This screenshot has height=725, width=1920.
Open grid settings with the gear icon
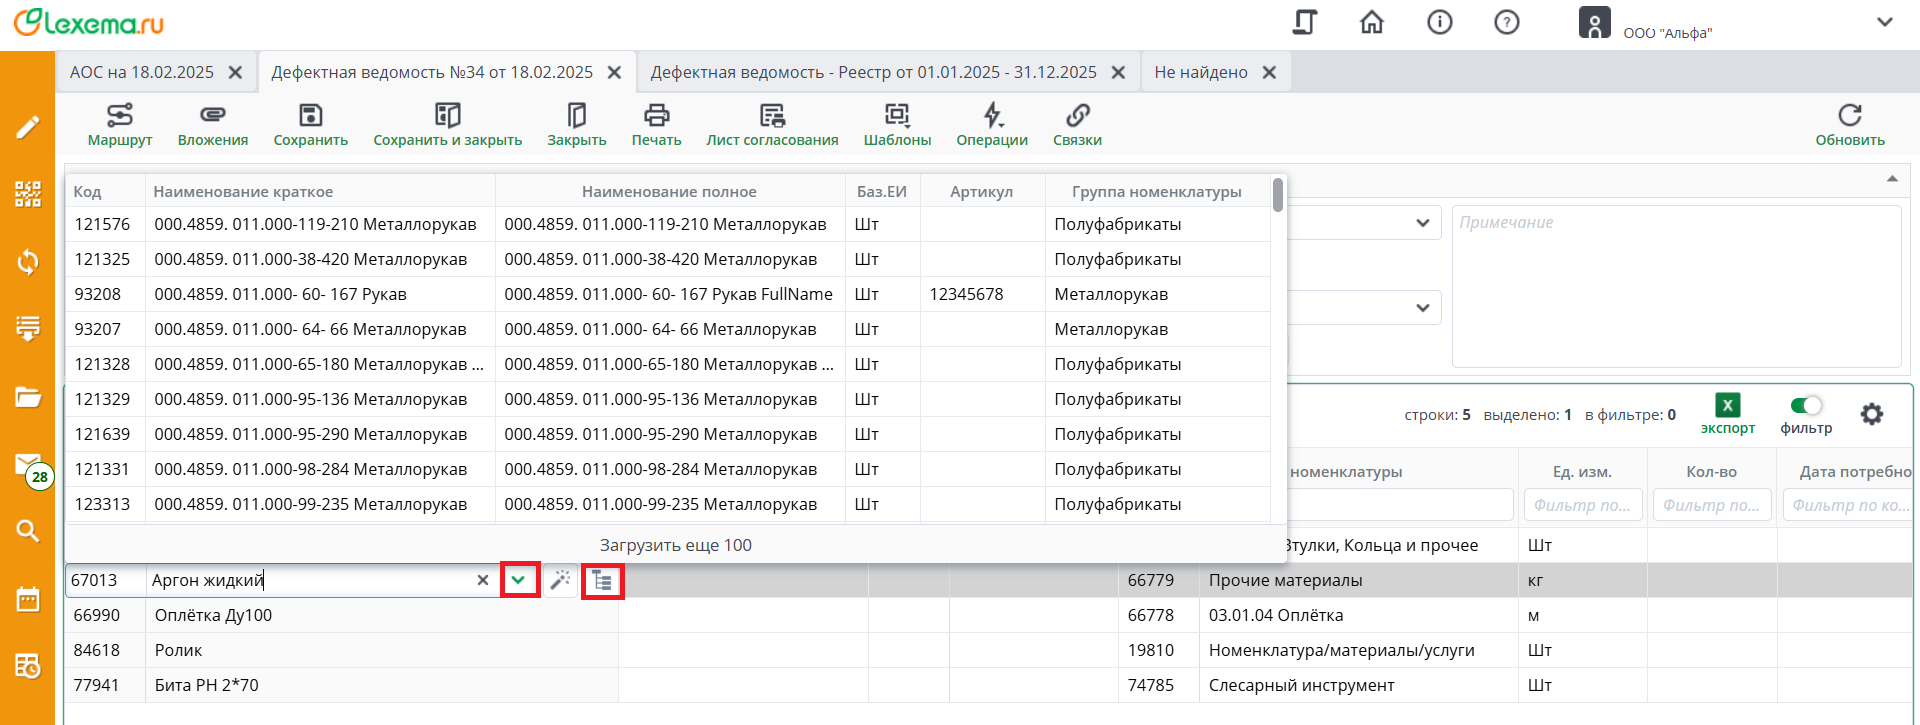point(1871,414)
